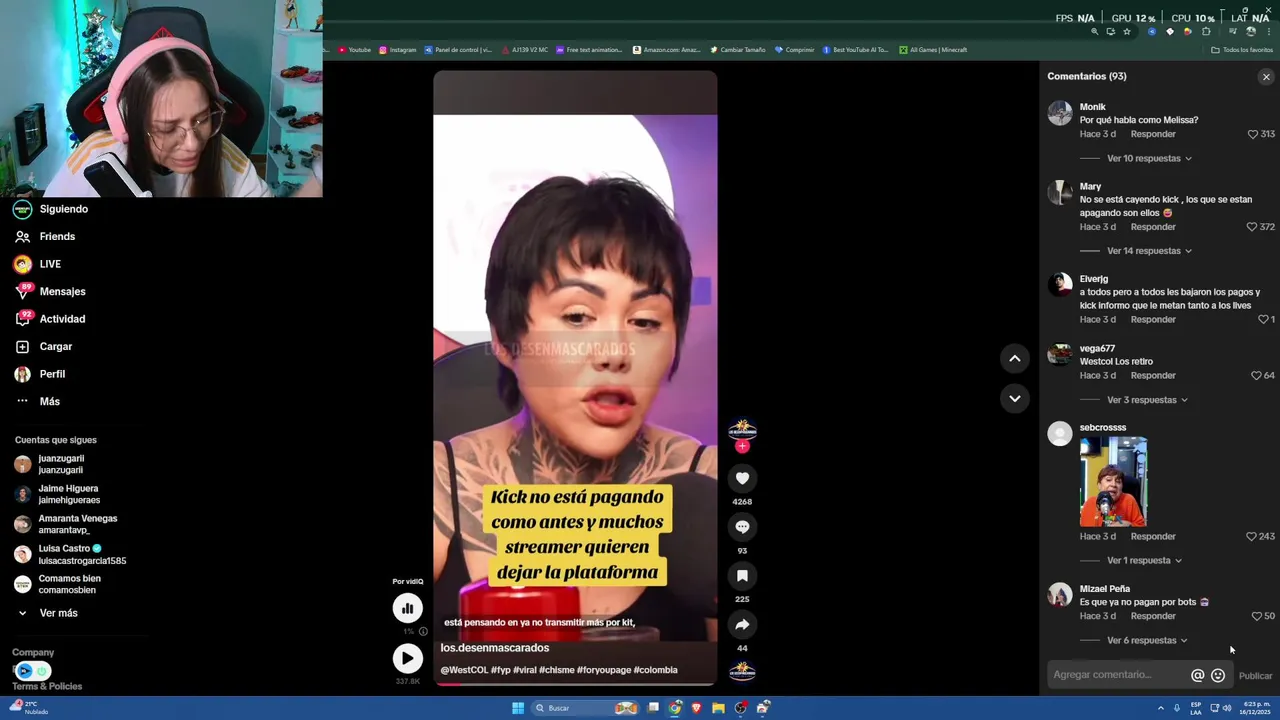
Task: Open the spinning sound disc icon
Action: coord(742,671)
